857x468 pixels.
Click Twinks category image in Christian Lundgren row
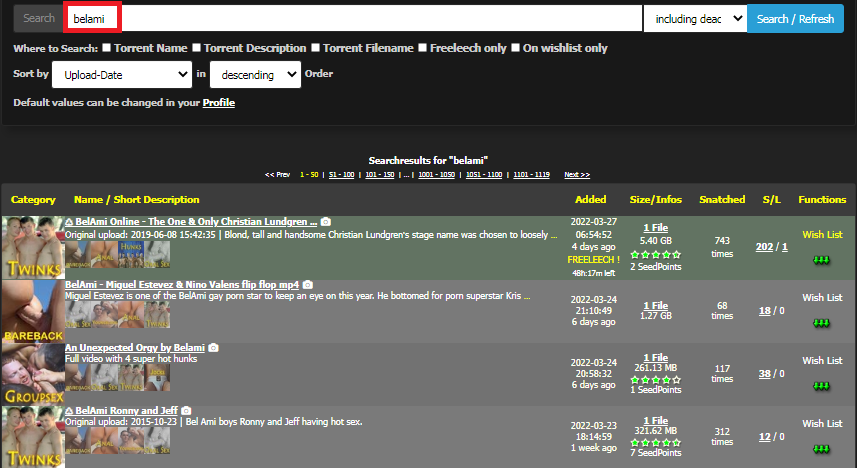coord(33,247)
